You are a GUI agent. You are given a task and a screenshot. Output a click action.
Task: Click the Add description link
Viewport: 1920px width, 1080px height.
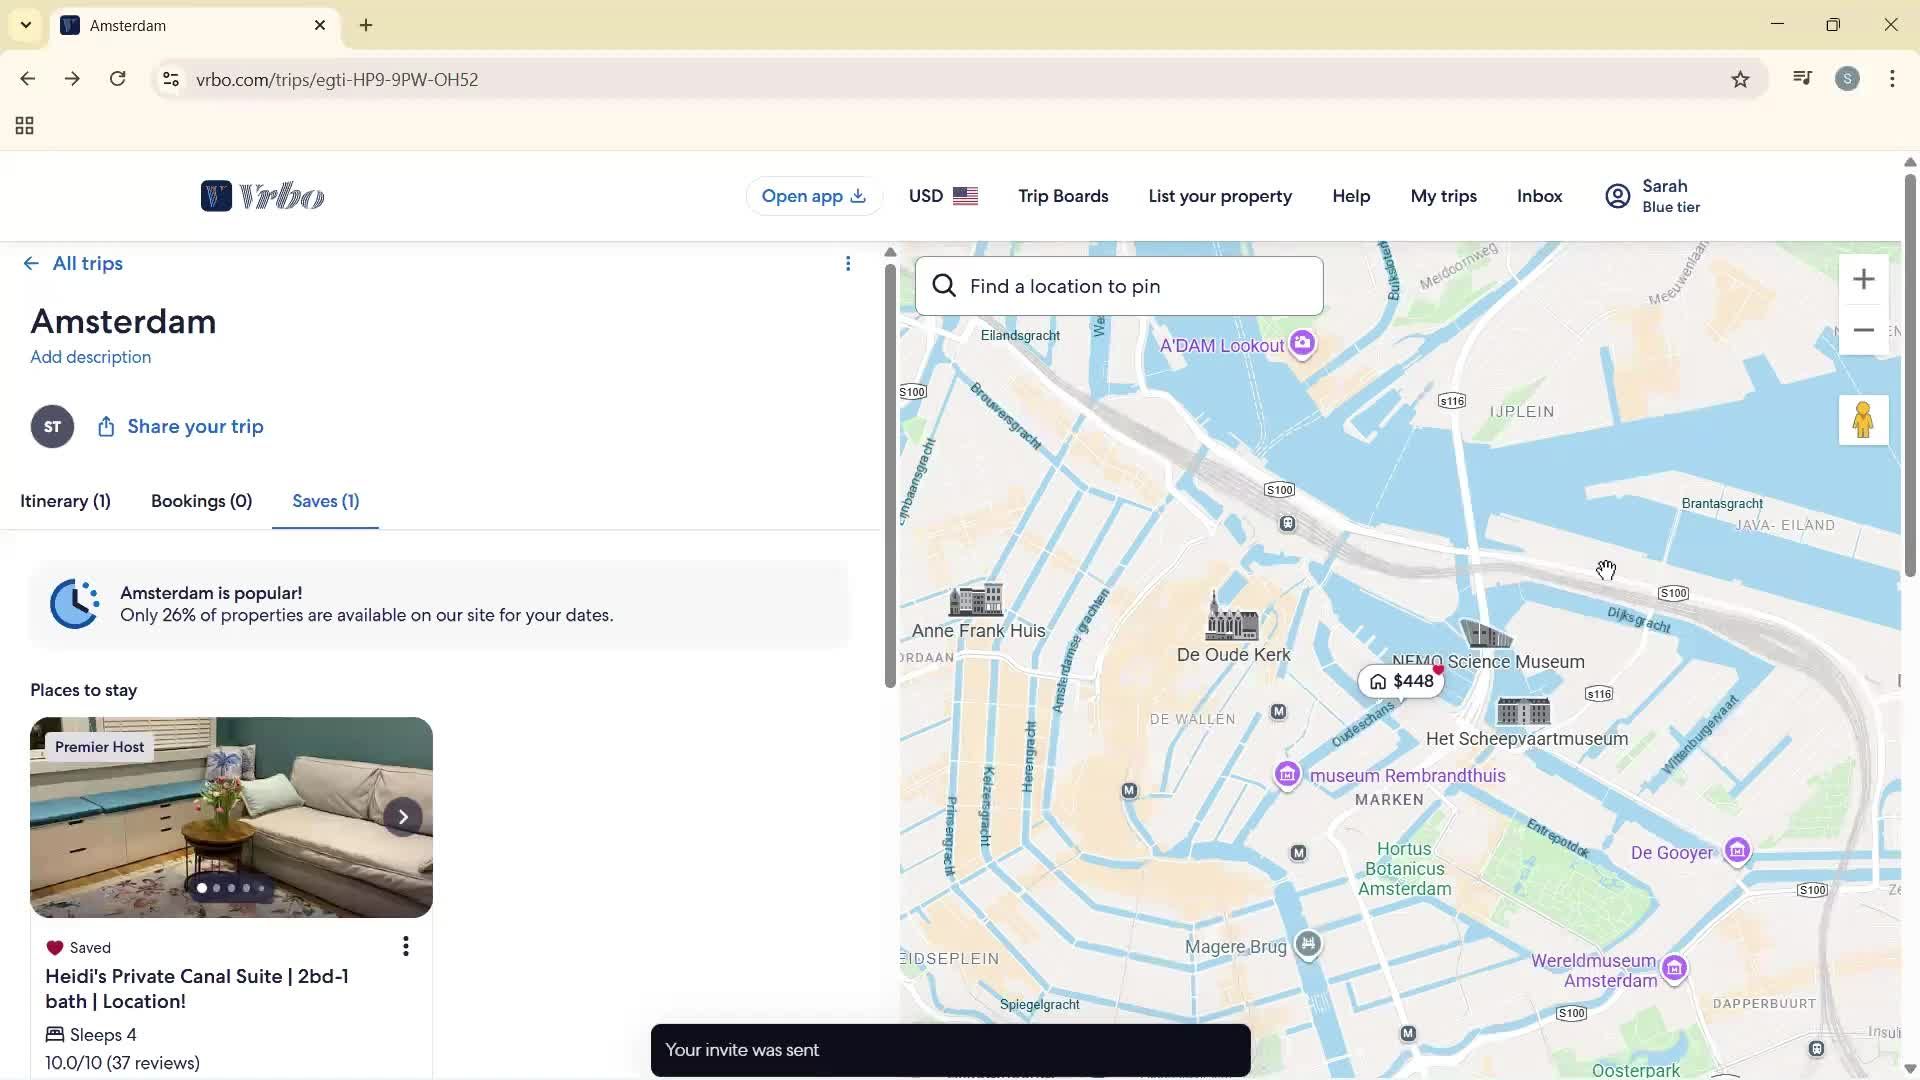point(90,357)
